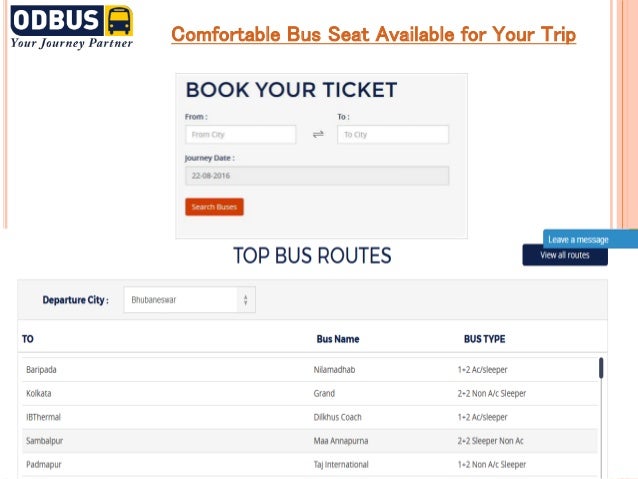Click the From City input field
The image size is (638, 479).
(240, 134)
